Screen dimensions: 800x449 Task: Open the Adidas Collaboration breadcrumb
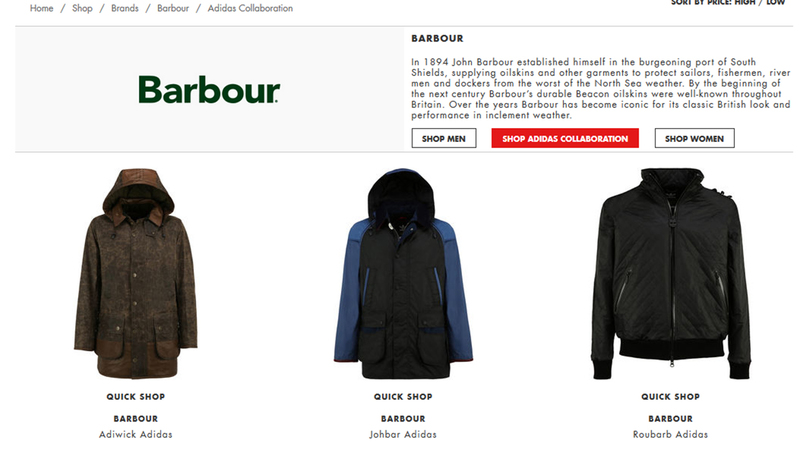pyautogui.click(x=250, y=8)
